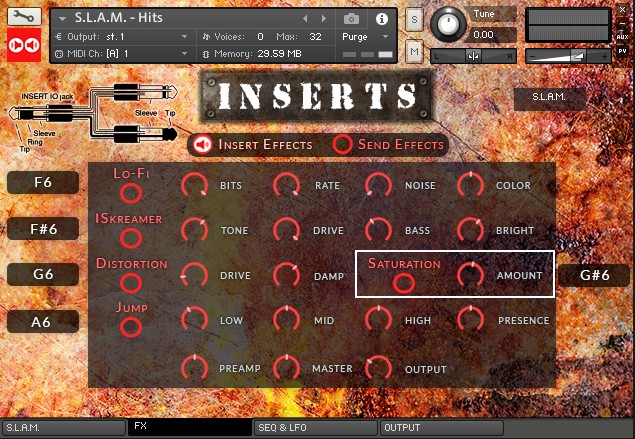Click the ISkreamer BRIGHT knob
Screen dimensions: 635x439
pos(470,230)
